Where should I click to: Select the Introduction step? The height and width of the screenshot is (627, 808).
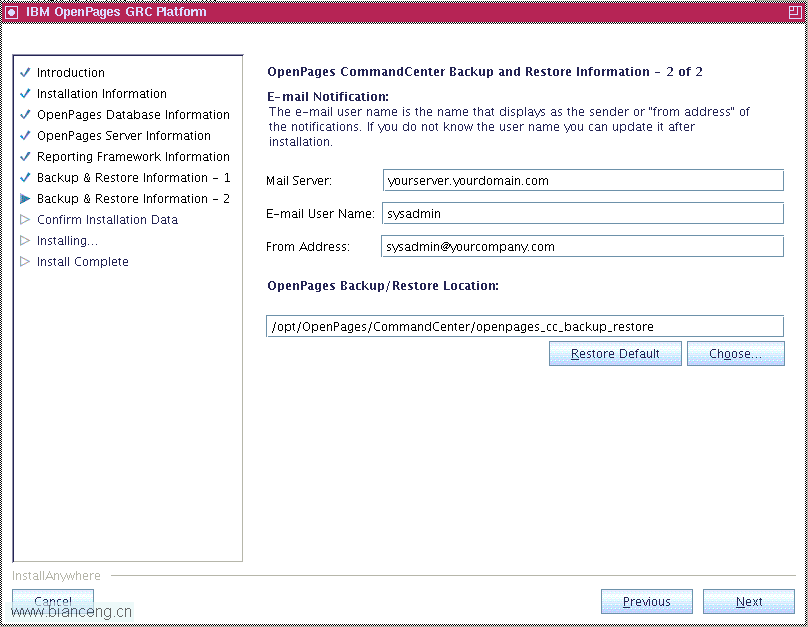pyautogui.click(x=71, y=73)
